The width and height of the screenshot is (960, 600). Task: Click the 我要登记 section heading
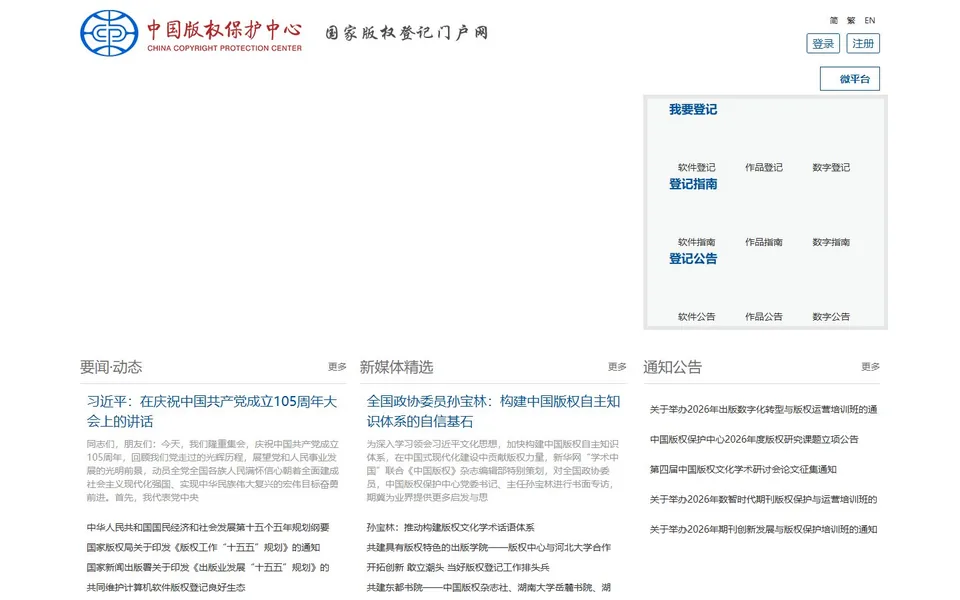(693, 110)
